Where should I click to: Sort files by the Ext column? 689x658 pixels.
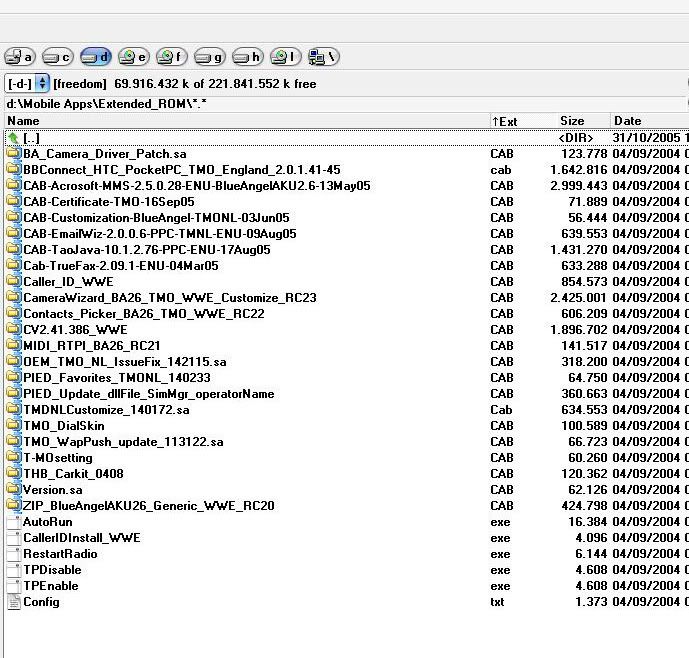tap(520, 121)
